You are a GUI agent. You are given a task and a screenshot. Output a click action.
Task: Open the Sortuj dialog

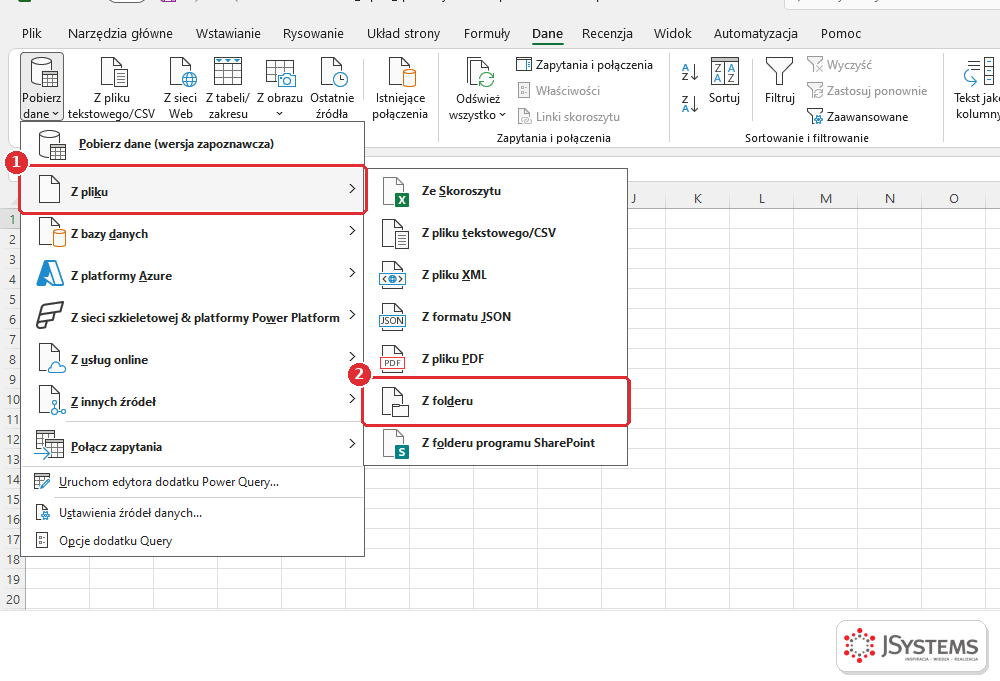(724, 80)
